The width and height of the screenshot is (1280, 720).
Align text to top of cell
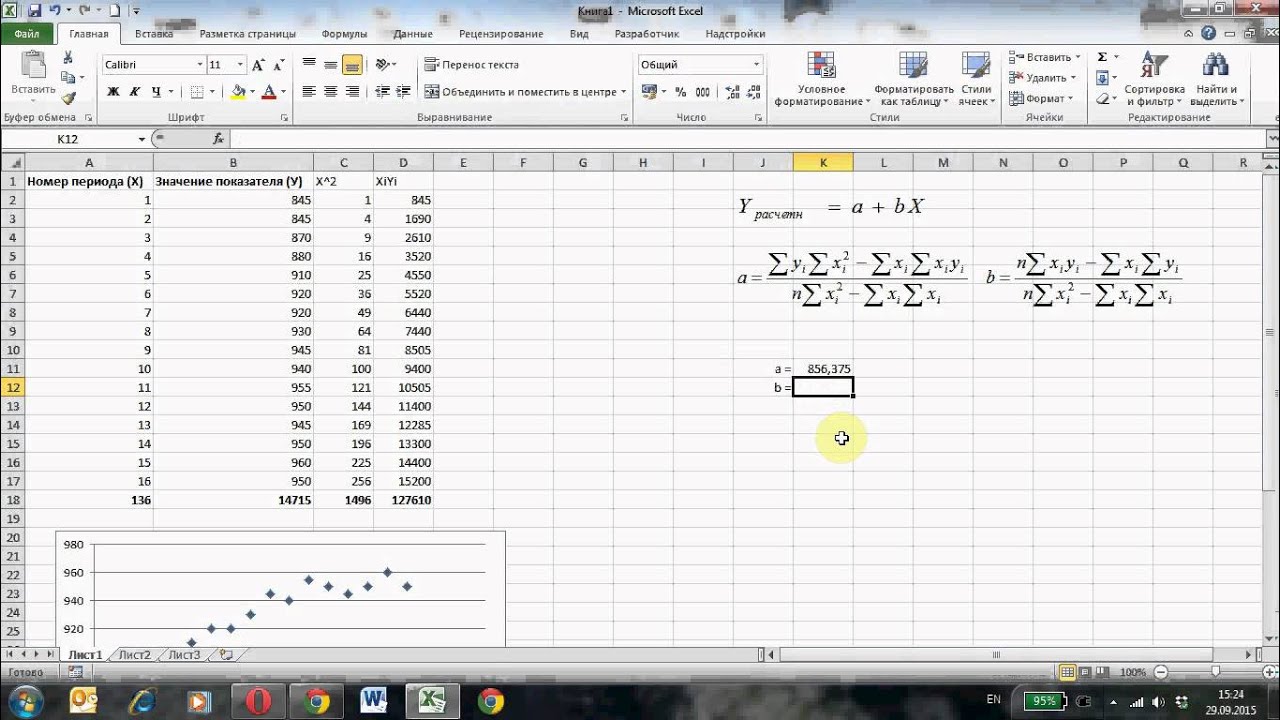coord(309,65)
